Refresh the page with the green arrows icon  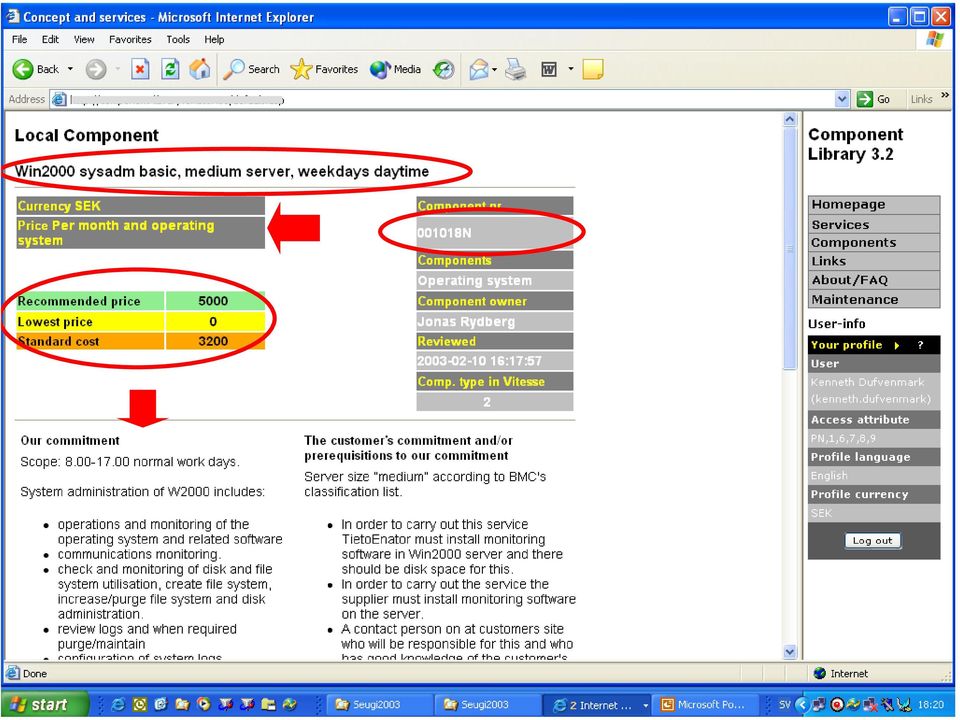pos(170,69)
